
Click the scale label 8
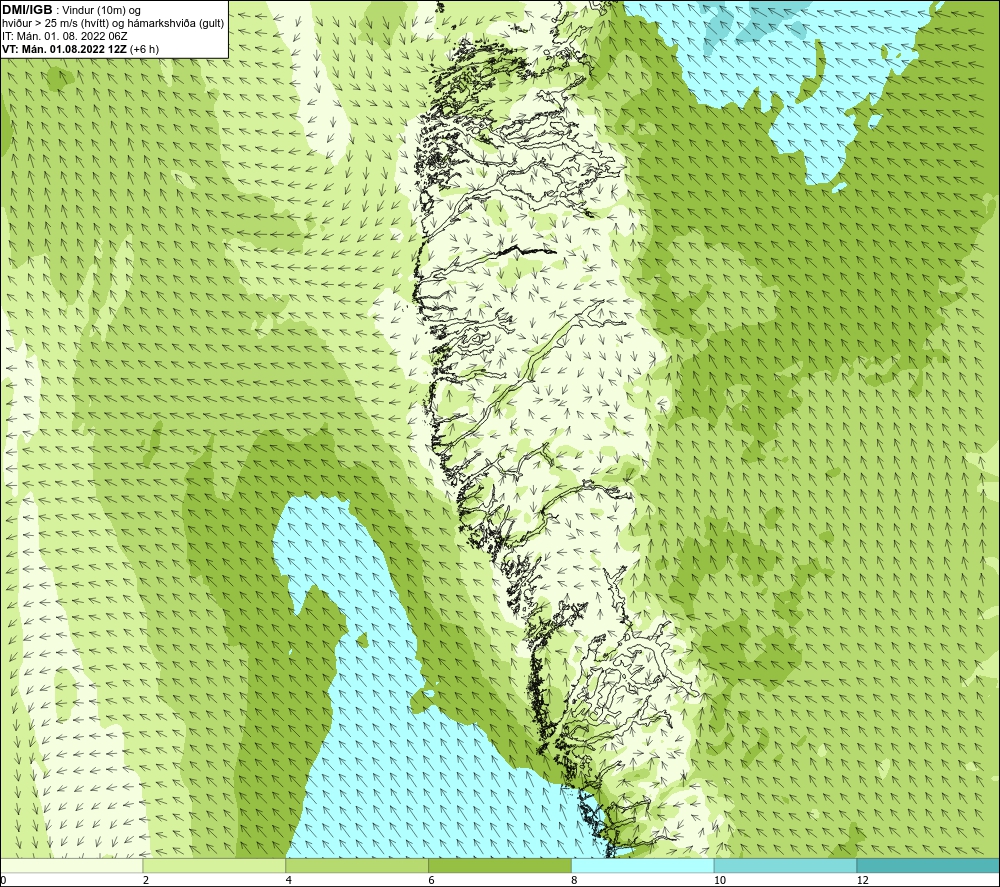tap(575, 880)
